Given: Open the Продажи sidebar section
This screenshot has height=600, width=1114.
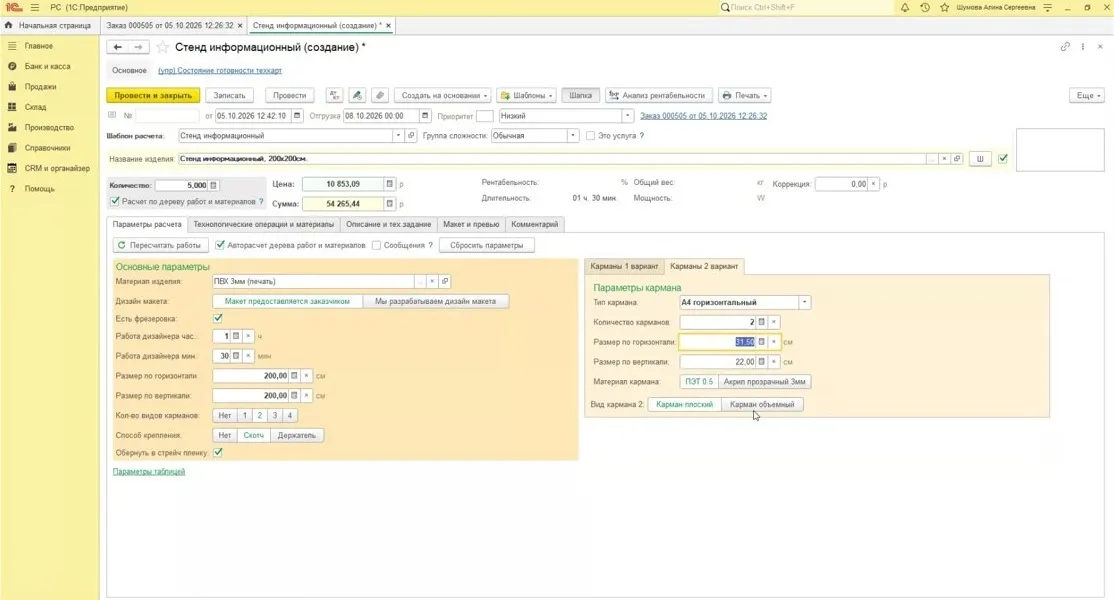Looking at the screenshot, I should pyautogui.click(x=40, y=87).
